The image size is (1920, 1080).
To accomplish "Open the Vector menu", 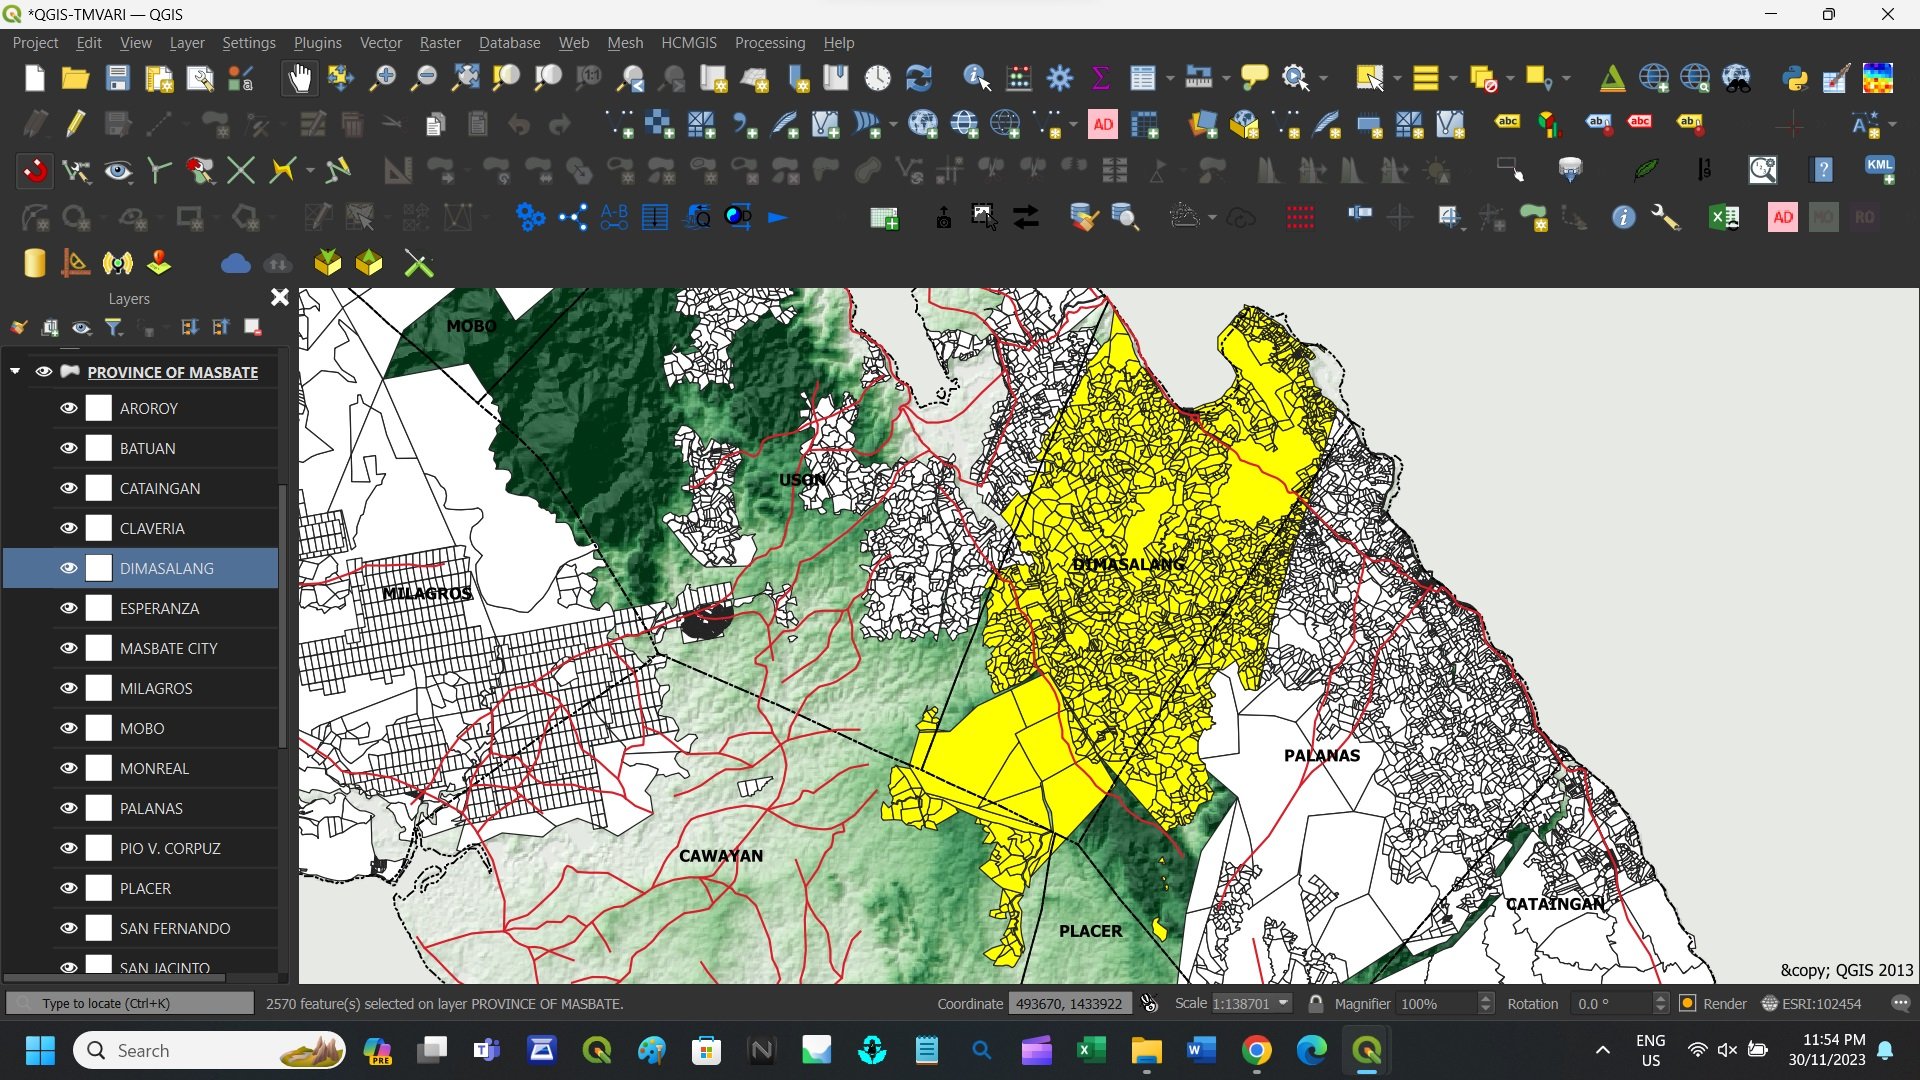I will pyautogui.click(x=380, y=43).
